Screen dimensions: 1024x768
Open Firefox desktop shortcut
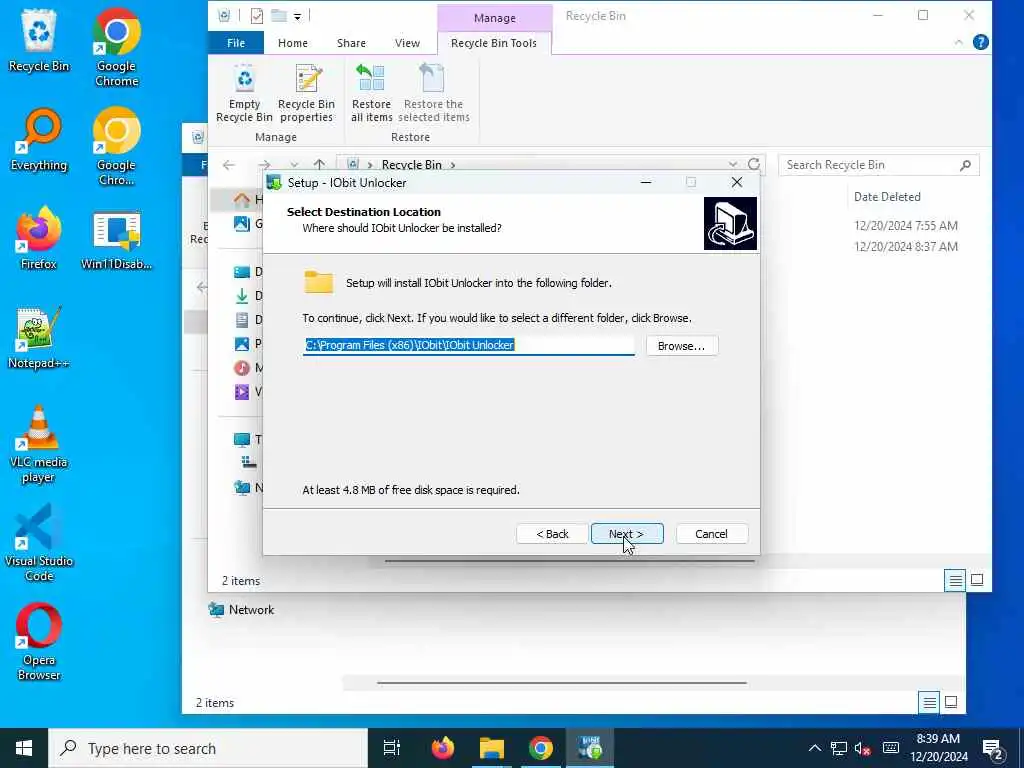[x=39, y=238]
